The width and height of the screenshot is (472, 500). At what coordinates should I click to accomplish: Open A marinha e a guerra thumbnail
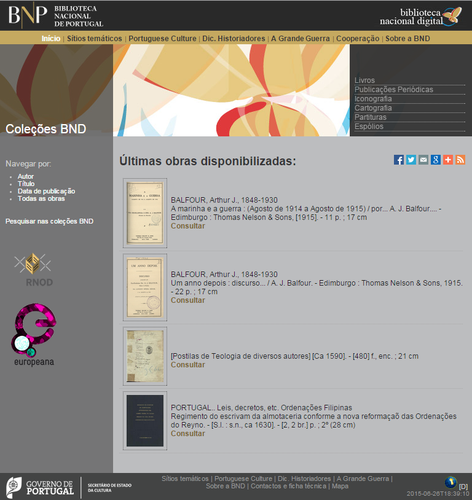click(145, 213)
